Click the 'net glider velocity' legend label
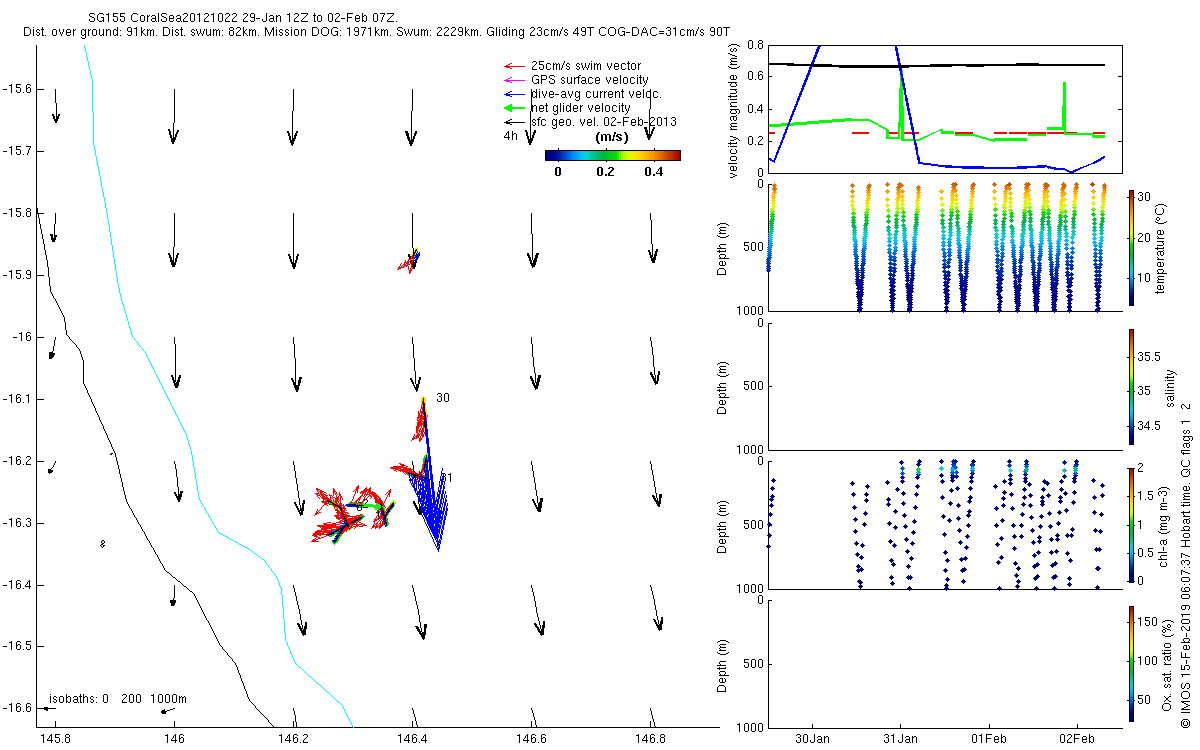1200x750 pixels. pos(580,107)
